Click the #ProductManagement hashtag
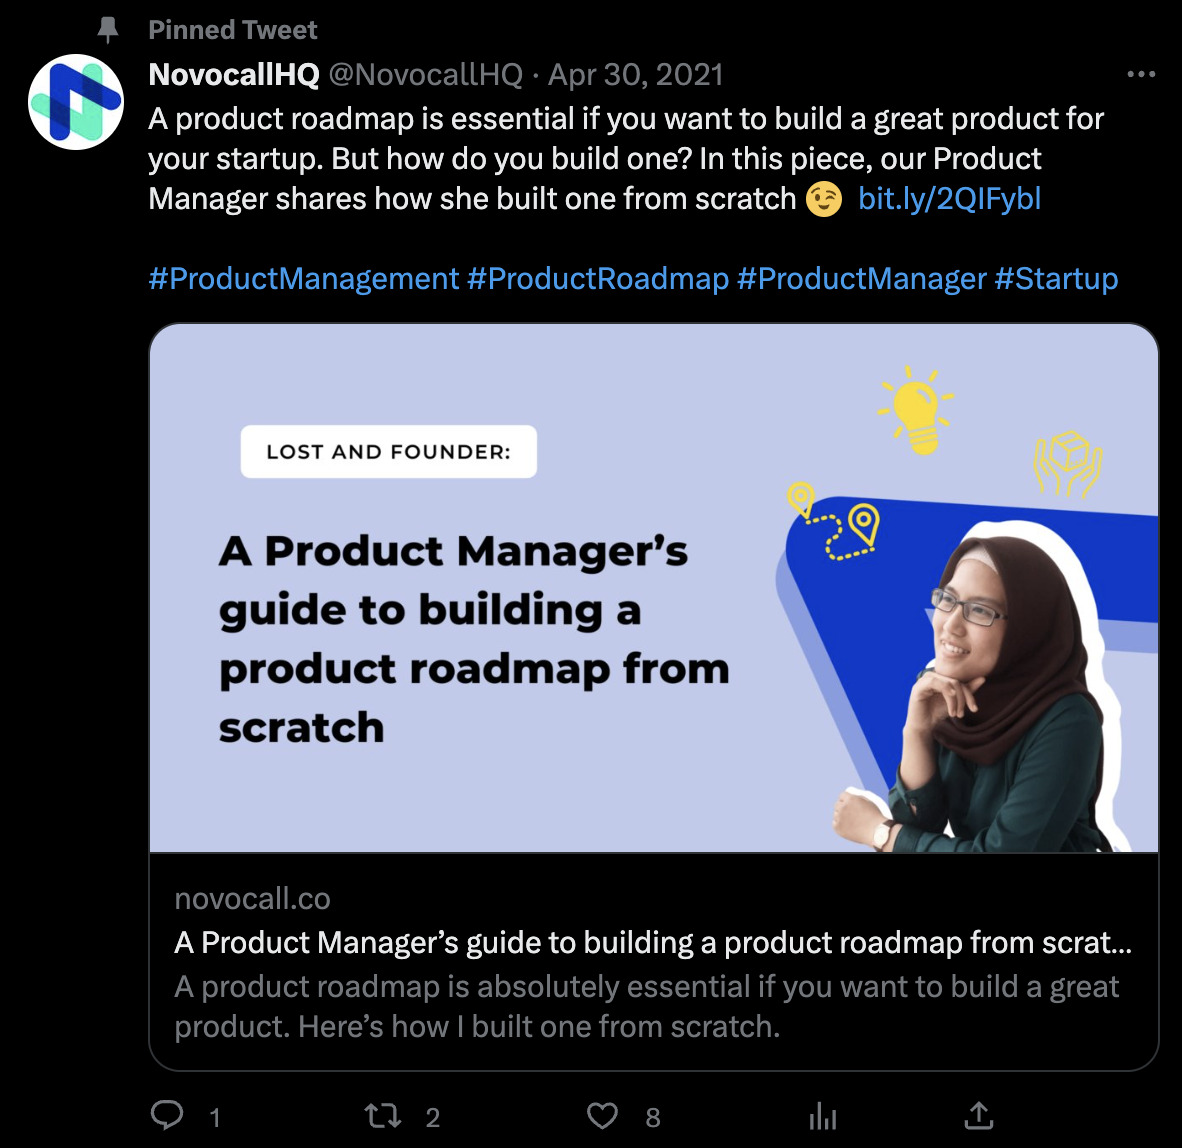Viewport: 1182px width, 1148px height. 303,278
